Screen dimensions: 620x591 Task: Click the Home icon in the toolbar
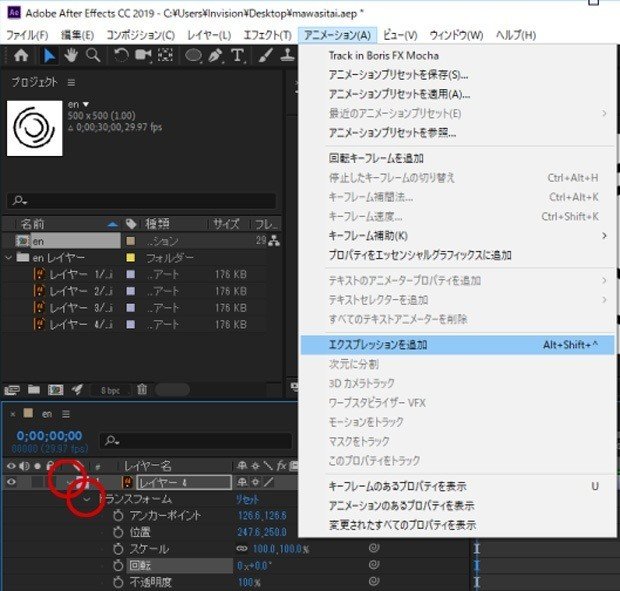tap(21, 55)
